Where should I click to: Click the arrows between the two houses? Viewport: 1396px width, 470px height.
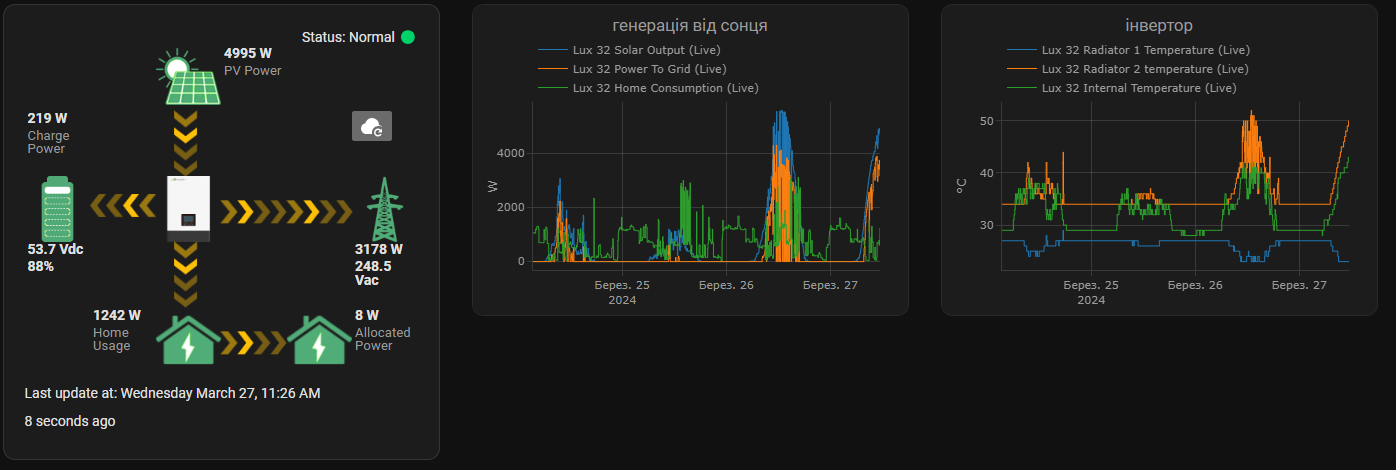click(x=254, y=343)
